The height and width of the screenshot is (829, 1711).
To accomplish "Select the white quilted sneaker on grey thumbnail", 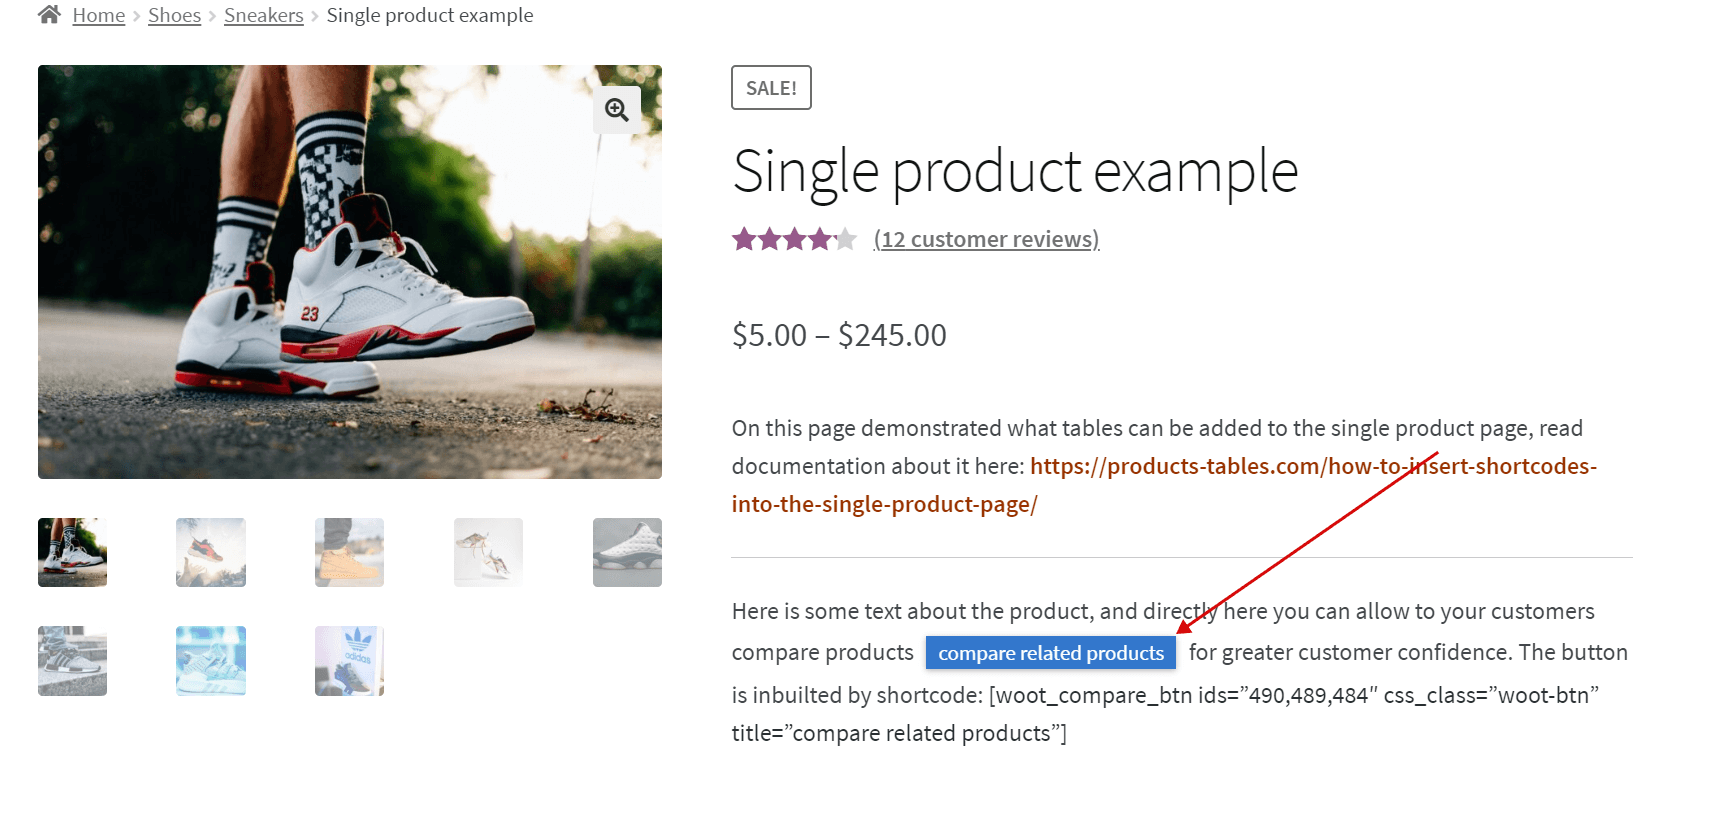I will pos(627,552).
